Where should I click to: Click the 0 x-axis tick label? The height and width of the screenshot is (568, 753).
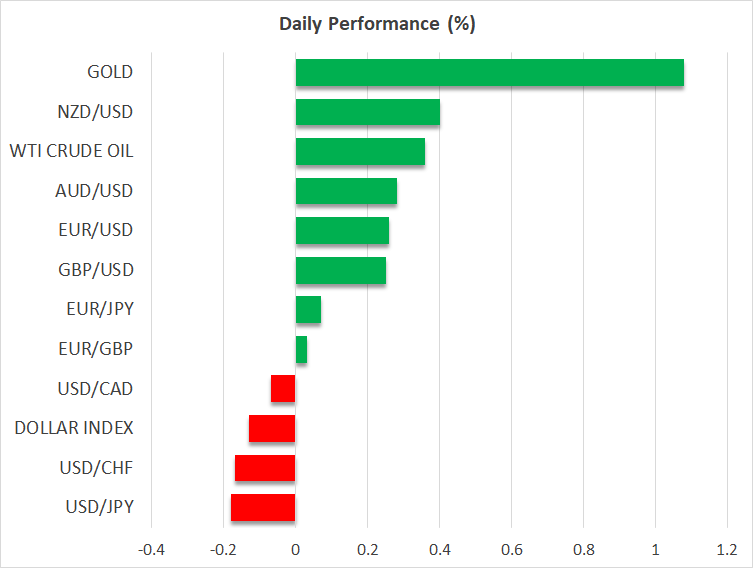coord(295,549)
